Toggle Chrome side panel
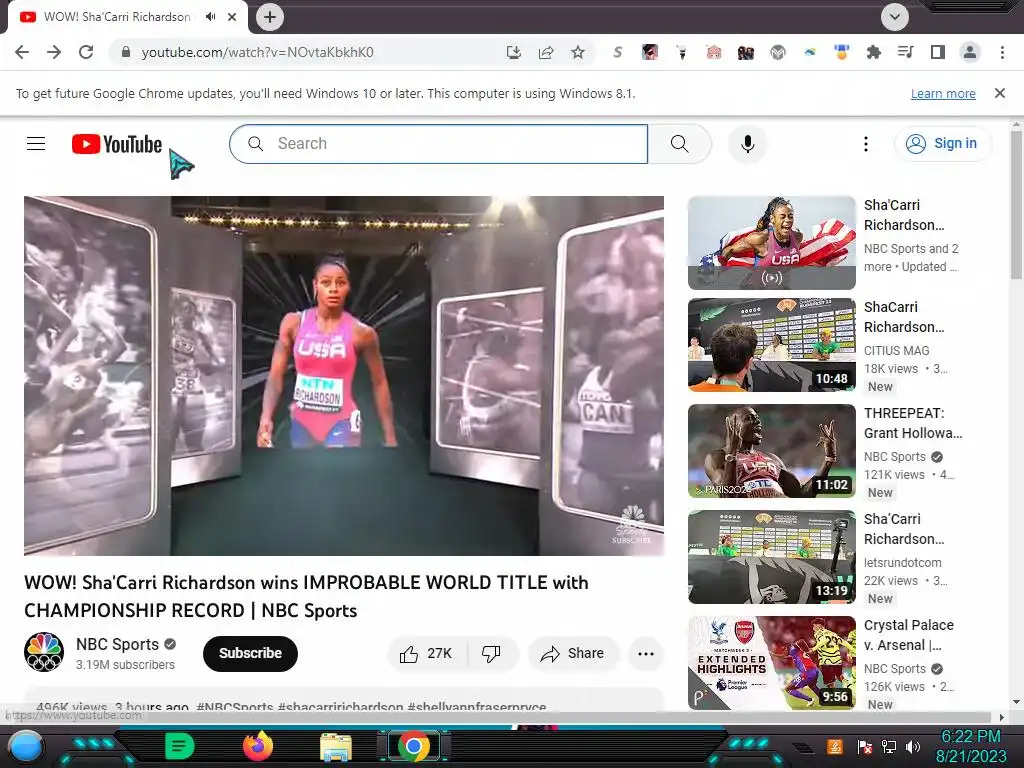Screen dimensions: 1024x768 click(938, 52)
